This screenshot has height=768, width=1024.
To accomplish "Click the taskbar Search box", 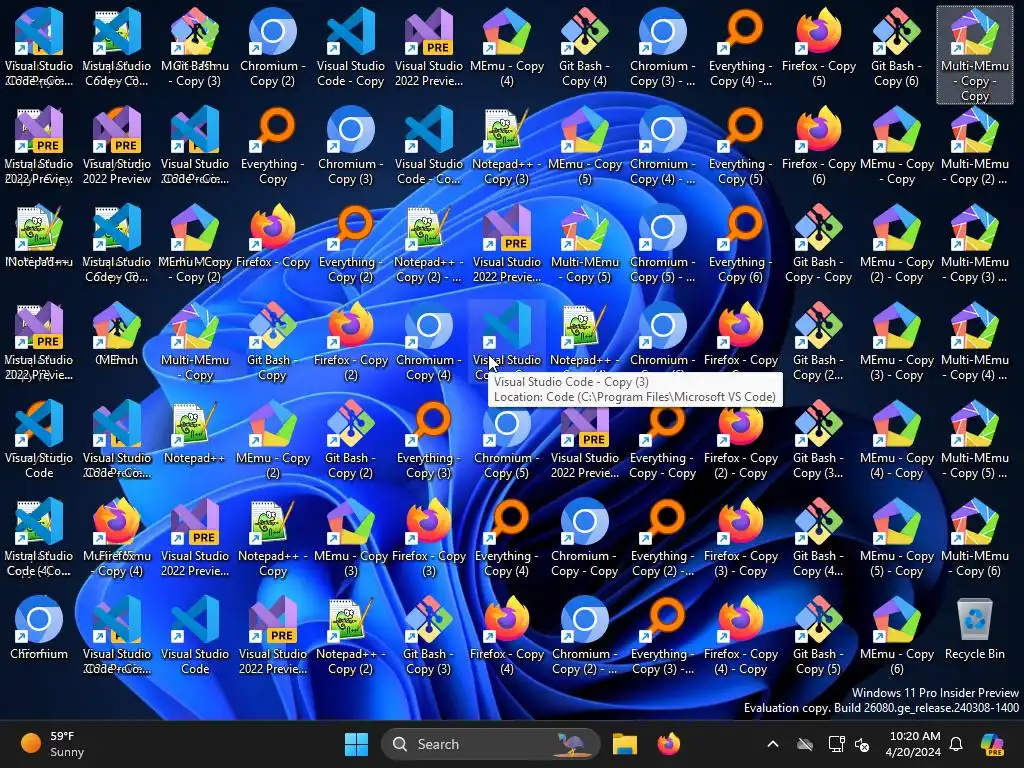I will tap(490, 744).
